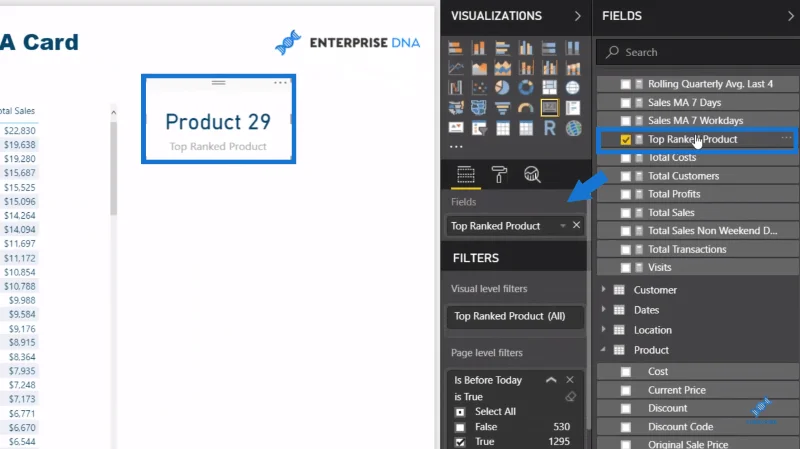This screenshot has height=449, width=800.
Task: Select the KPI visualization
Action: click(x=455, y=128)
